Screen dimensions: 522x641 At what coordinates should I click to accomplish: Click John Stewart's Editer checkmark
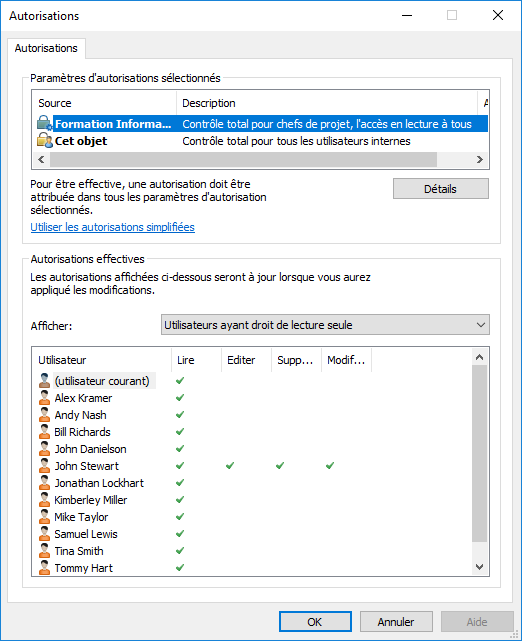tap(230, 466)
